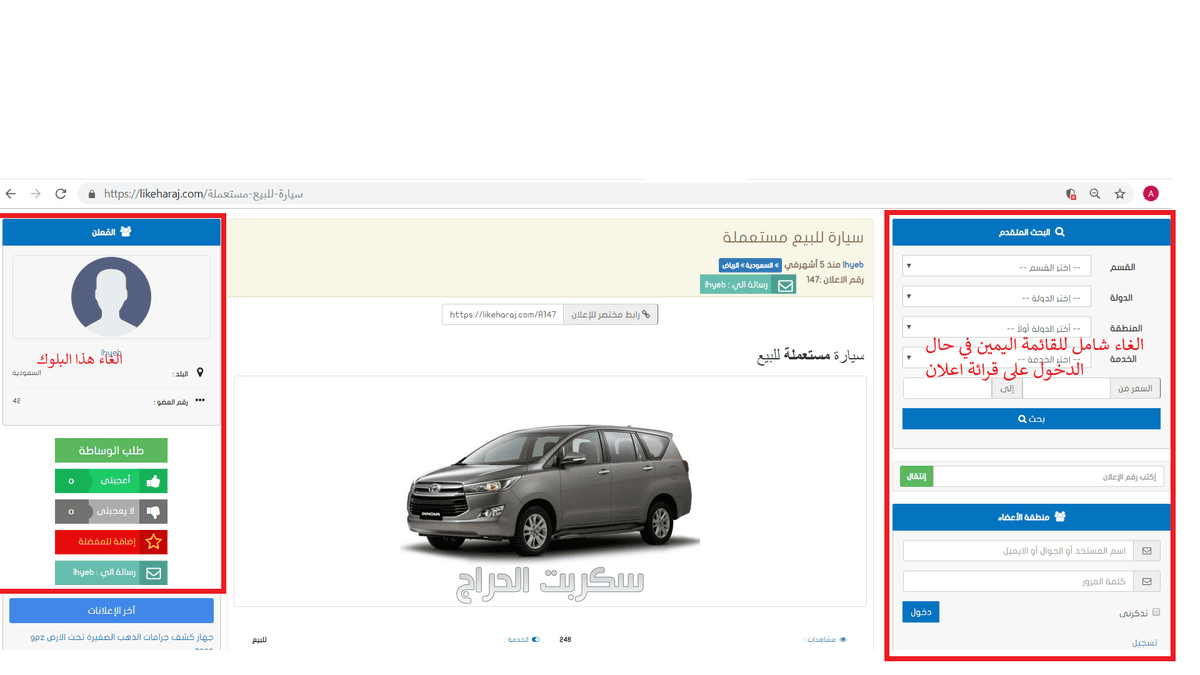
Task: Open the جهاز كشف جرامات الذهب ad link
Action: (x=122, y=637)
